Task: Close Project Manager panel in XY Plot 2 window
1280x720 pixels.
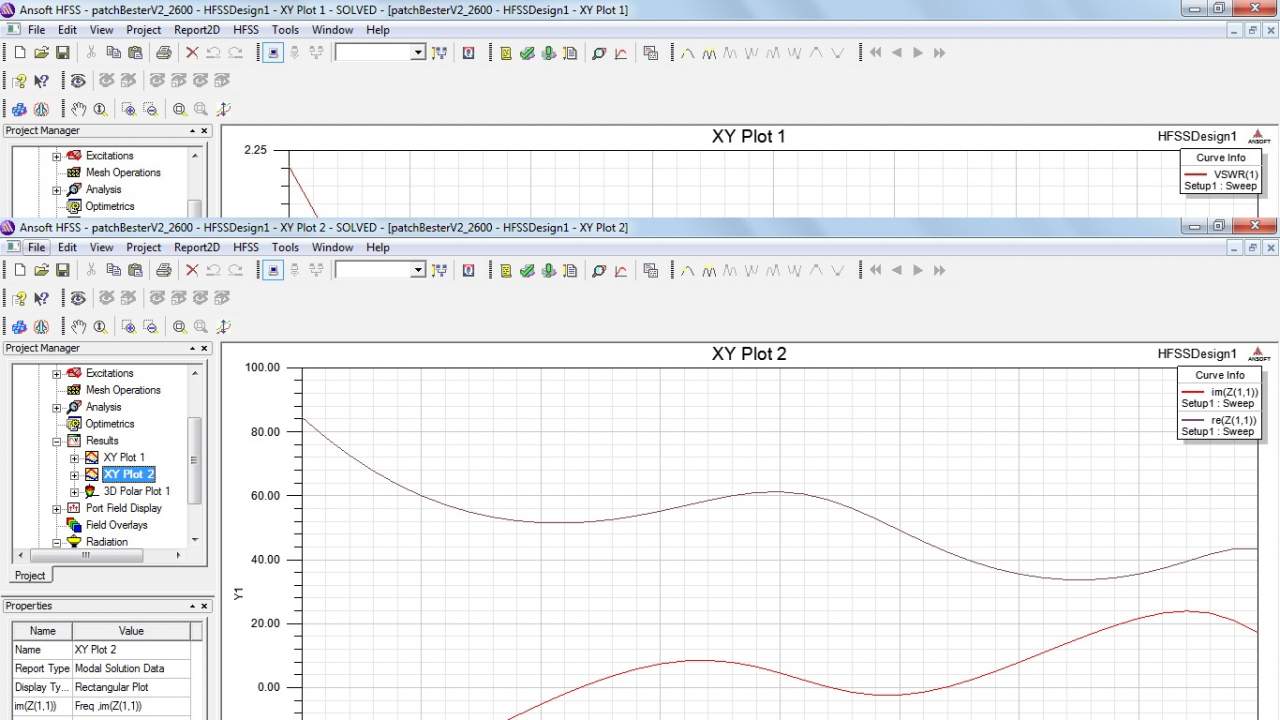Action: tap(205, 348)
